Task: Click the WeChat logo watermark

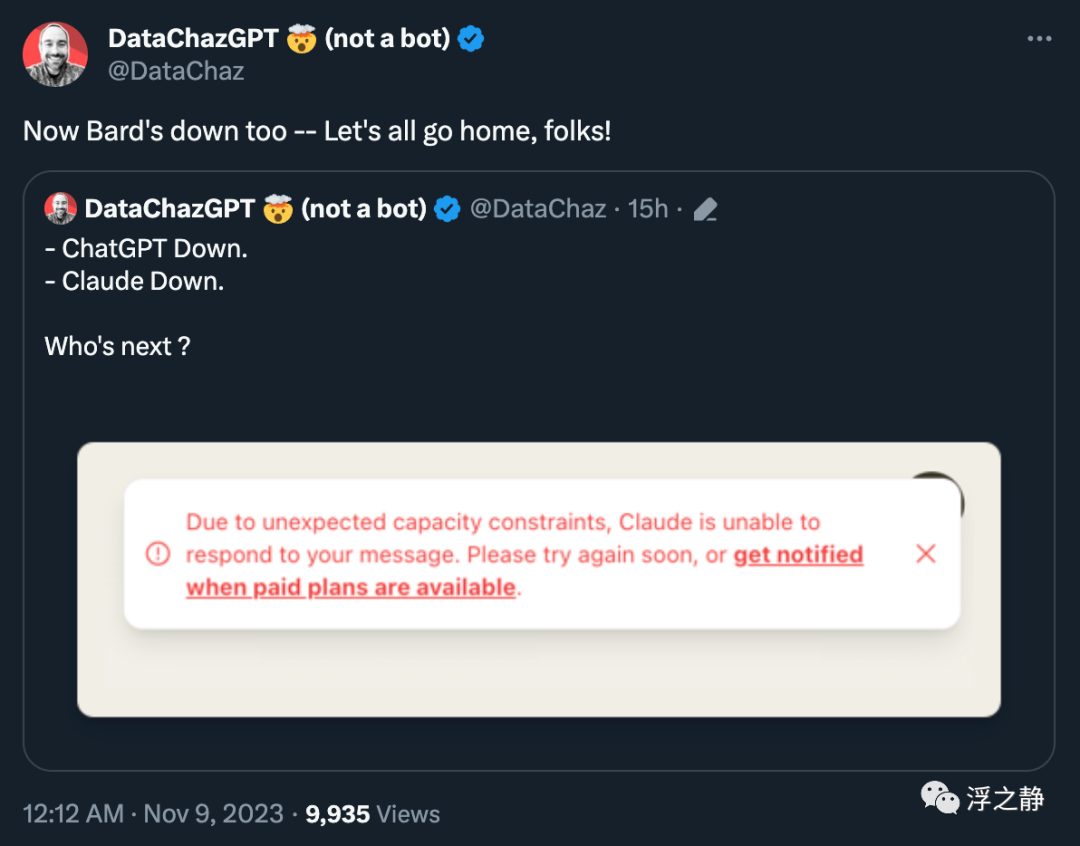Action: [x=939, y=798]
